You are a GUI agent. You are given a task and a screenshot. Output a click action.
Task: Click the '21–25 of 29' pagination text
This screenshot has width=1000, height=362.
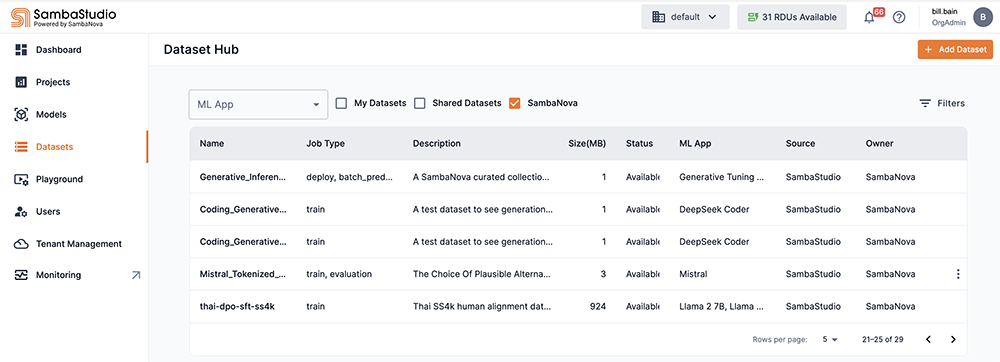(x=882, y=340)
